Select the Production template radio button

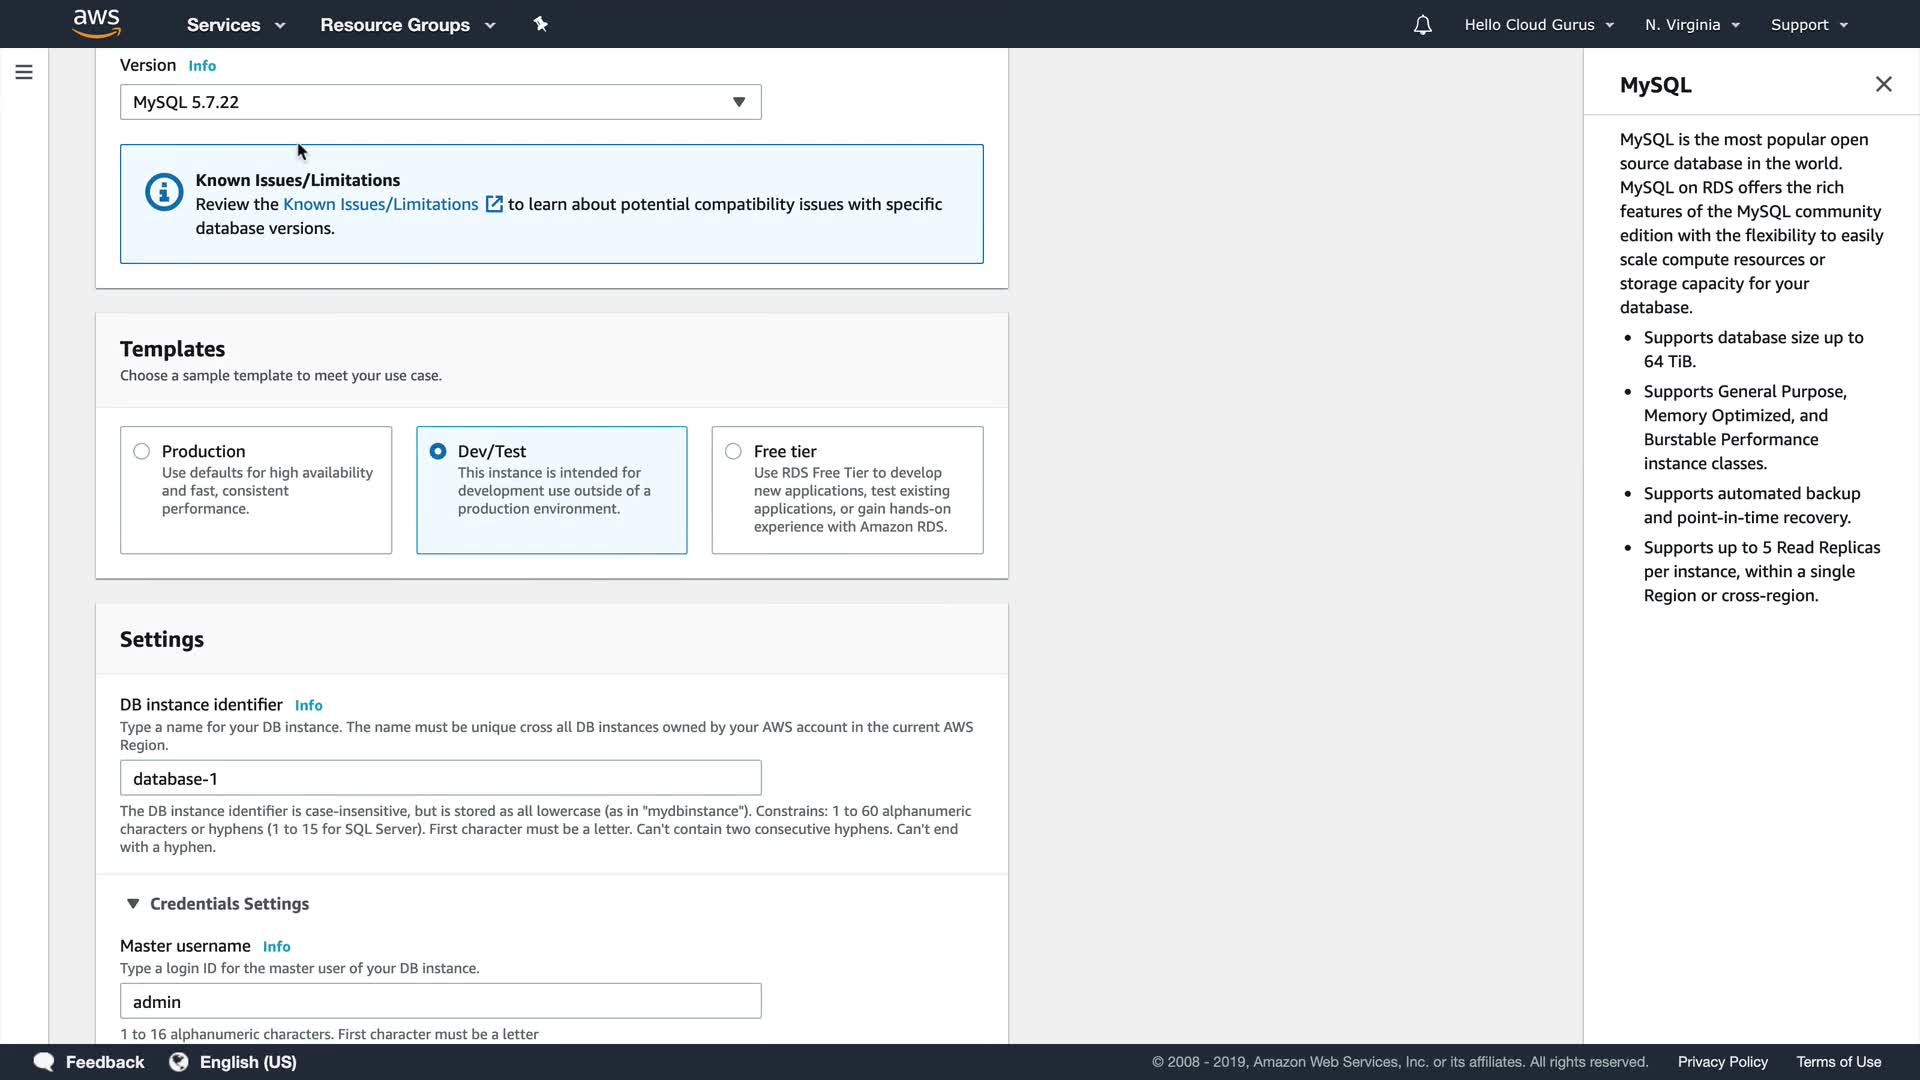142,452
